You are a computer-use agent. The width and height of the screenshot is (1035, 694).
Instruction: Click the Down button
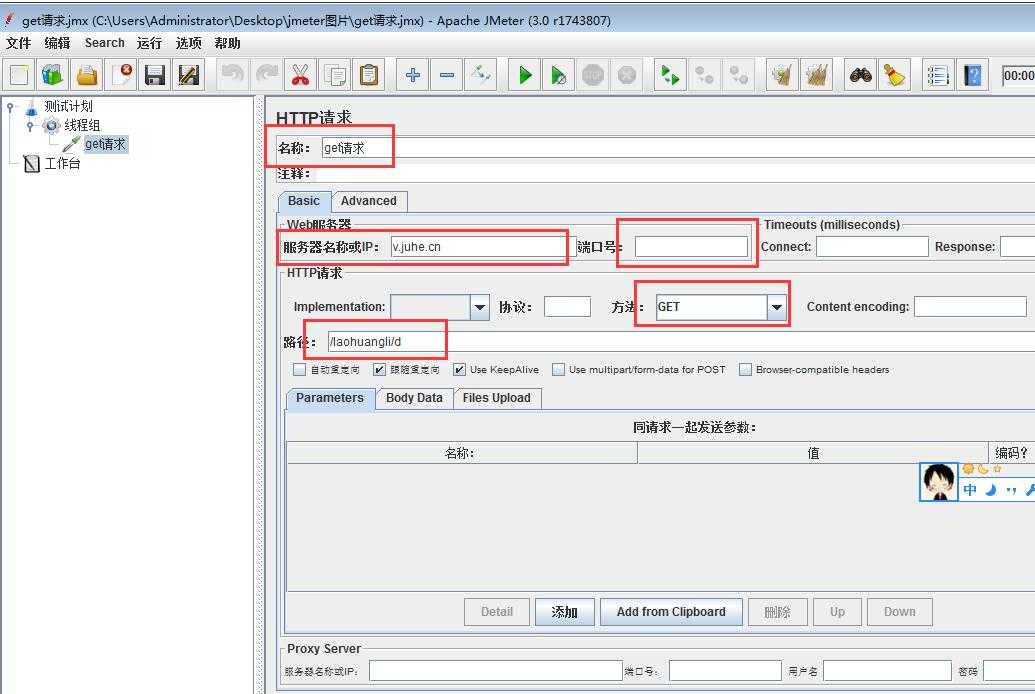900,612
